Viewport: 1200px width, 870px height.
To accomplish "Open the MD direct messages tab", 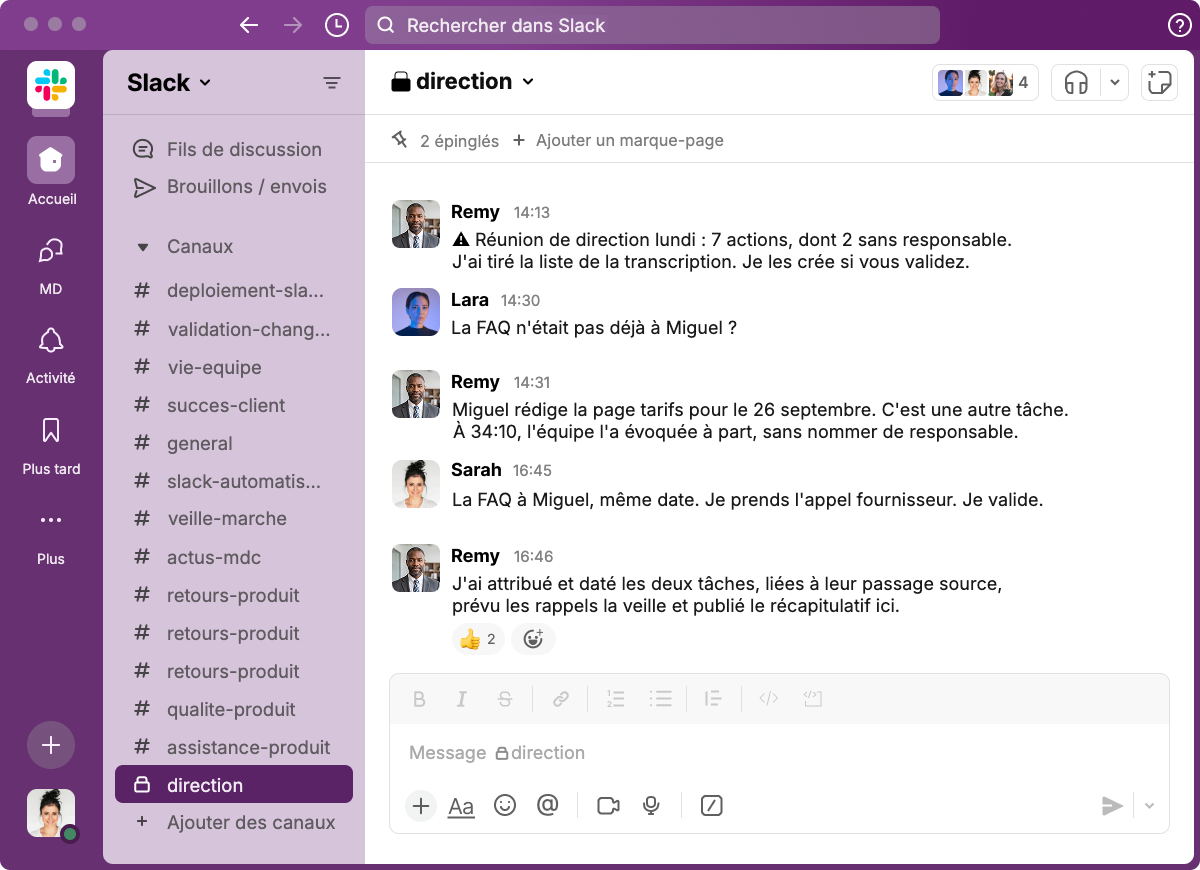I will point(51,265).
